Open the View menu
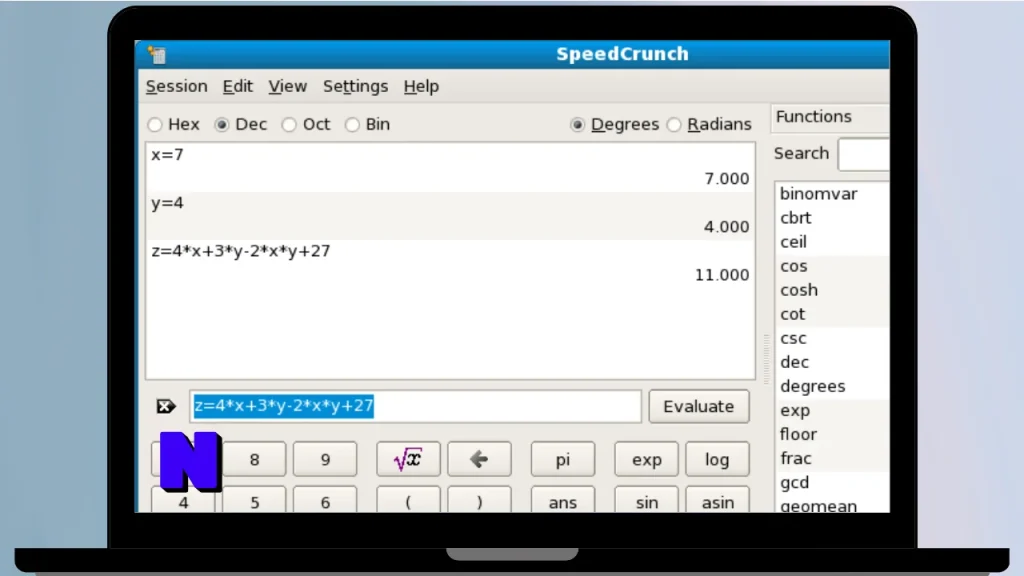The image size is (1024, 576). point(287,86)
